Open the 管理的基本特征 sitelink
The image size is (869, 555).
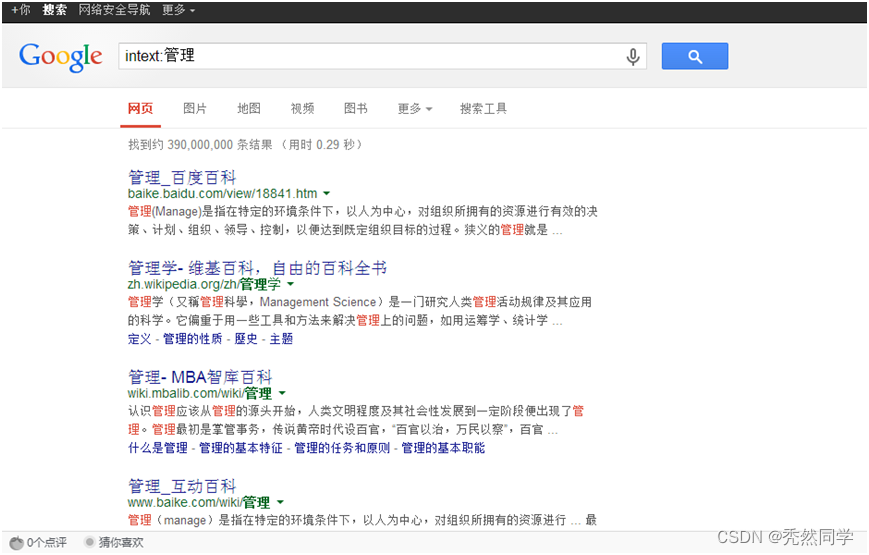(x=241, y=447)
